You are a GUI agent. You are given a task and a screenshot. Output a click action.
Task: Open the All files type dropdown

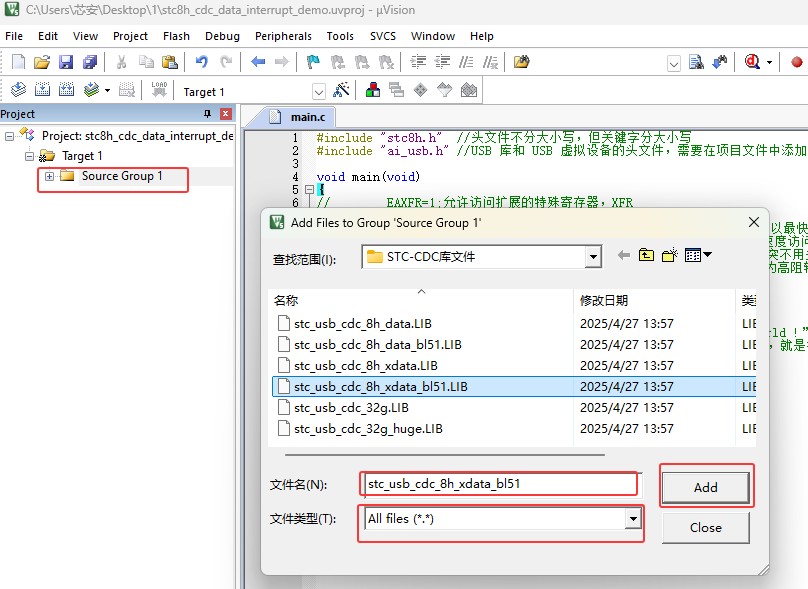(633, 519)
